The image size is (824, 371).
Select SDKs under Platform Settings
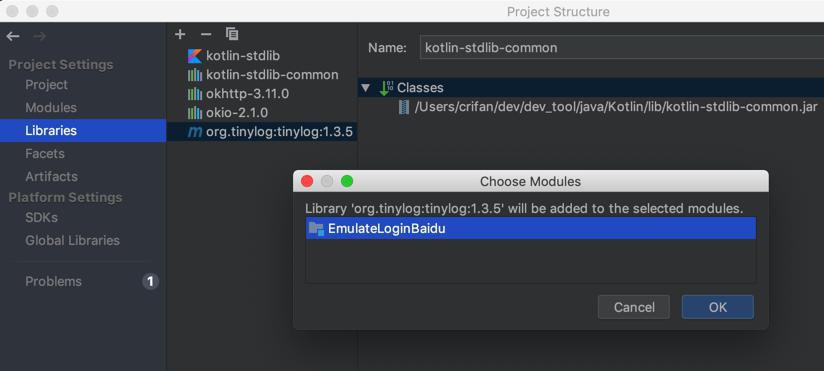click(x=42, y=217)
